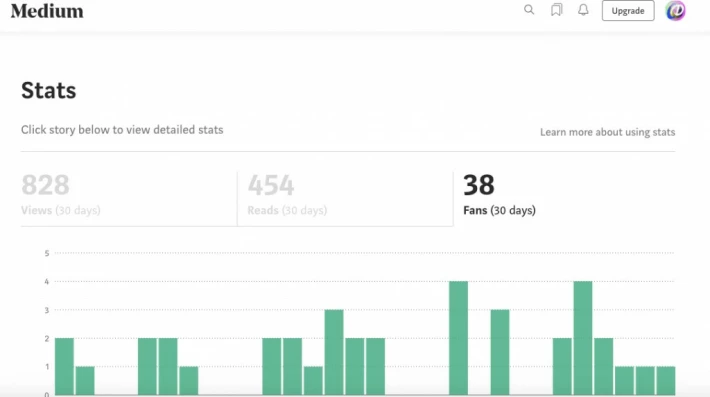Image resolution: width=710 pixels, height=397 pixels.
Task: Click 'Click story below to view detailed stats' text
Action: point(122,130)
